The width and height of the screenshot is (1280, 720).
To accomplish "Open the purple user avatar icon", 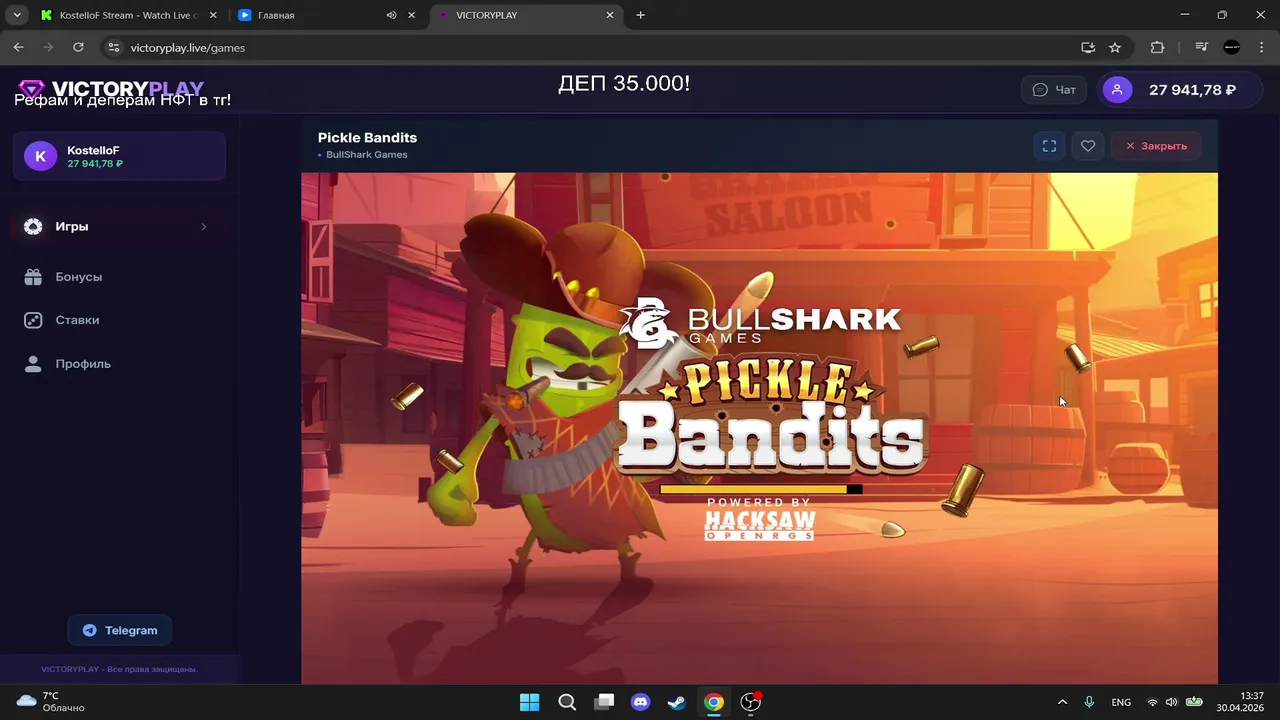I will point(1117,90).
